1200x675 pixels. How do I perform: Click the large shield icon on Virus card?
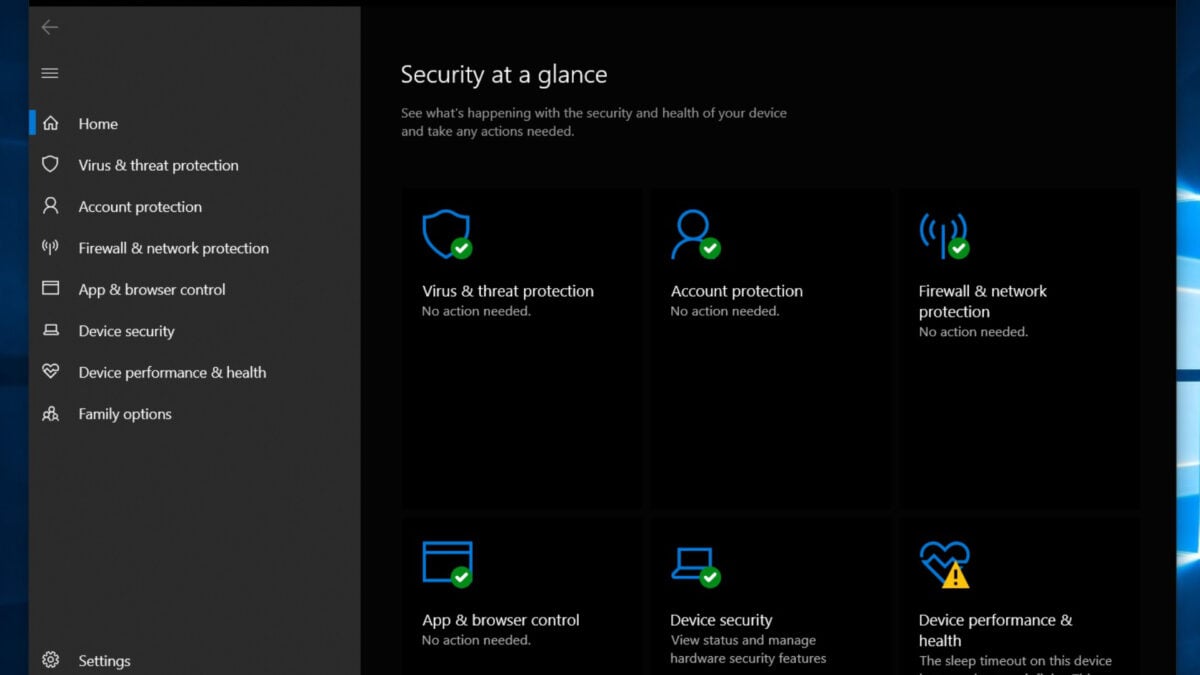[446, 234]
